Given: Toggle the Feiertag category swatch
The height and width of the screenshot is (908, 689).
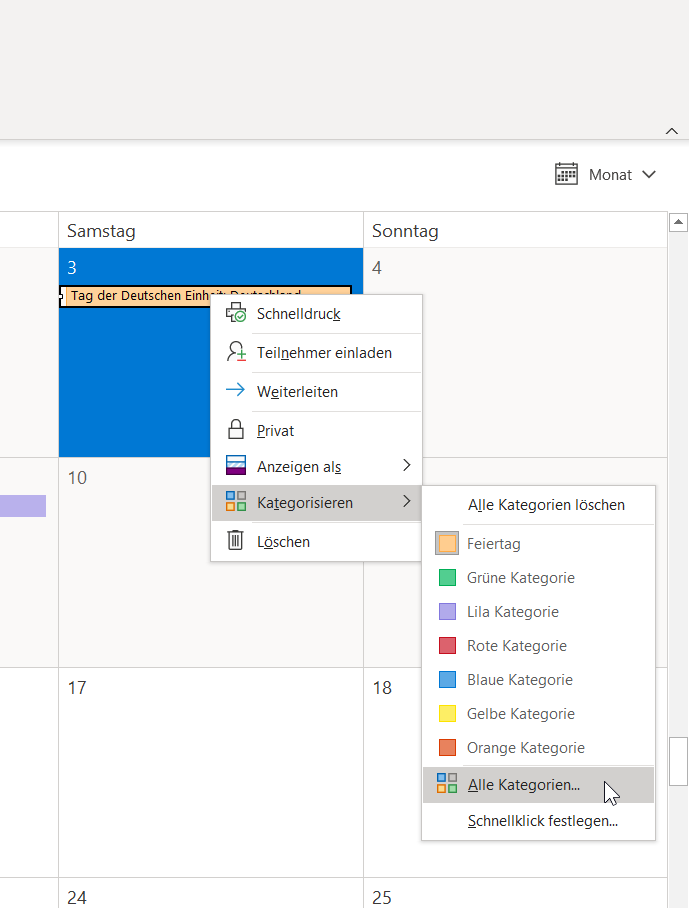Looking at the screenshot, I should (x=447, y=543).
